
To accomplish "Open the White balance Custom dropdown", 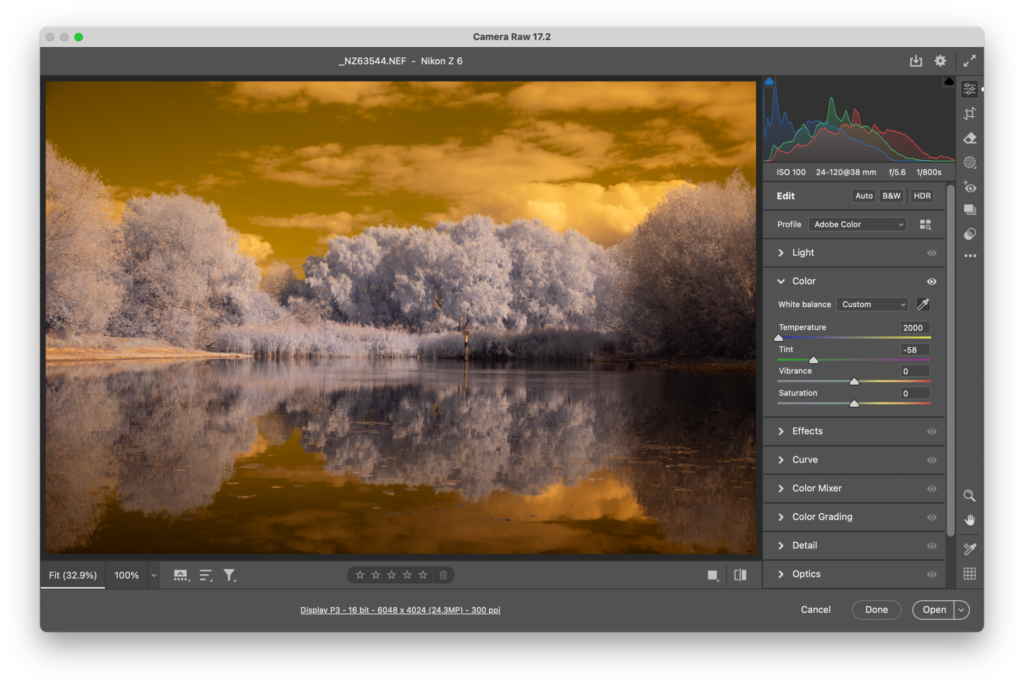I will (873, 304).
